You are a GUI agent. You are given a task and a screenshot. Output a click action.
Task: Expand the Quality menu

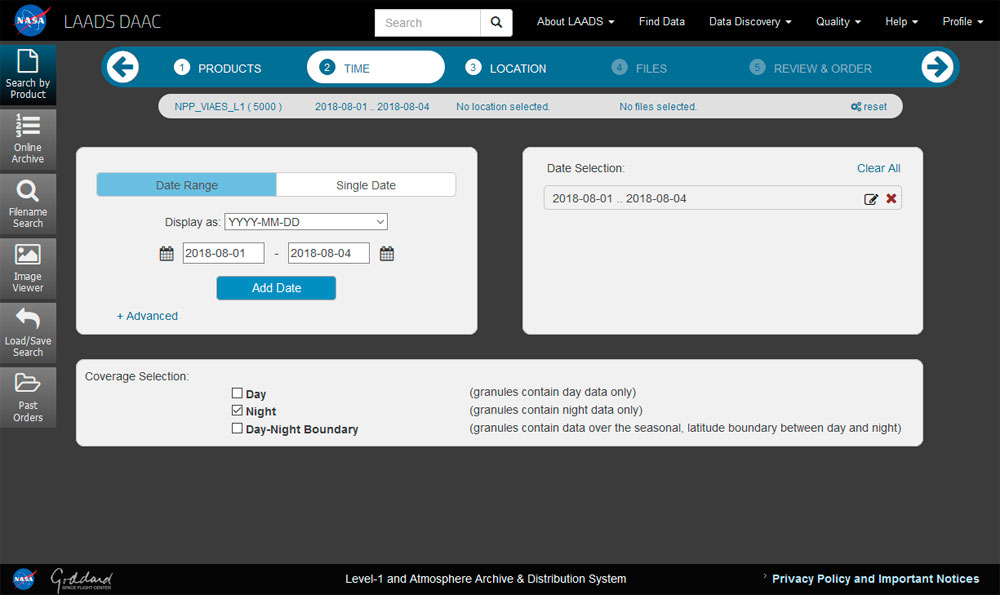pos(838,22)
